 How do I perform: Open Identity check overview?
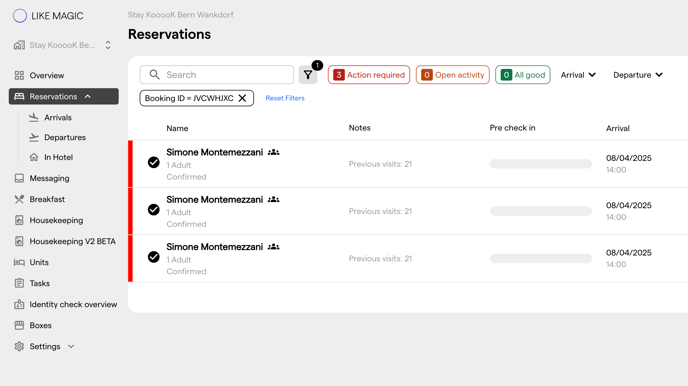tap(73, 304)
